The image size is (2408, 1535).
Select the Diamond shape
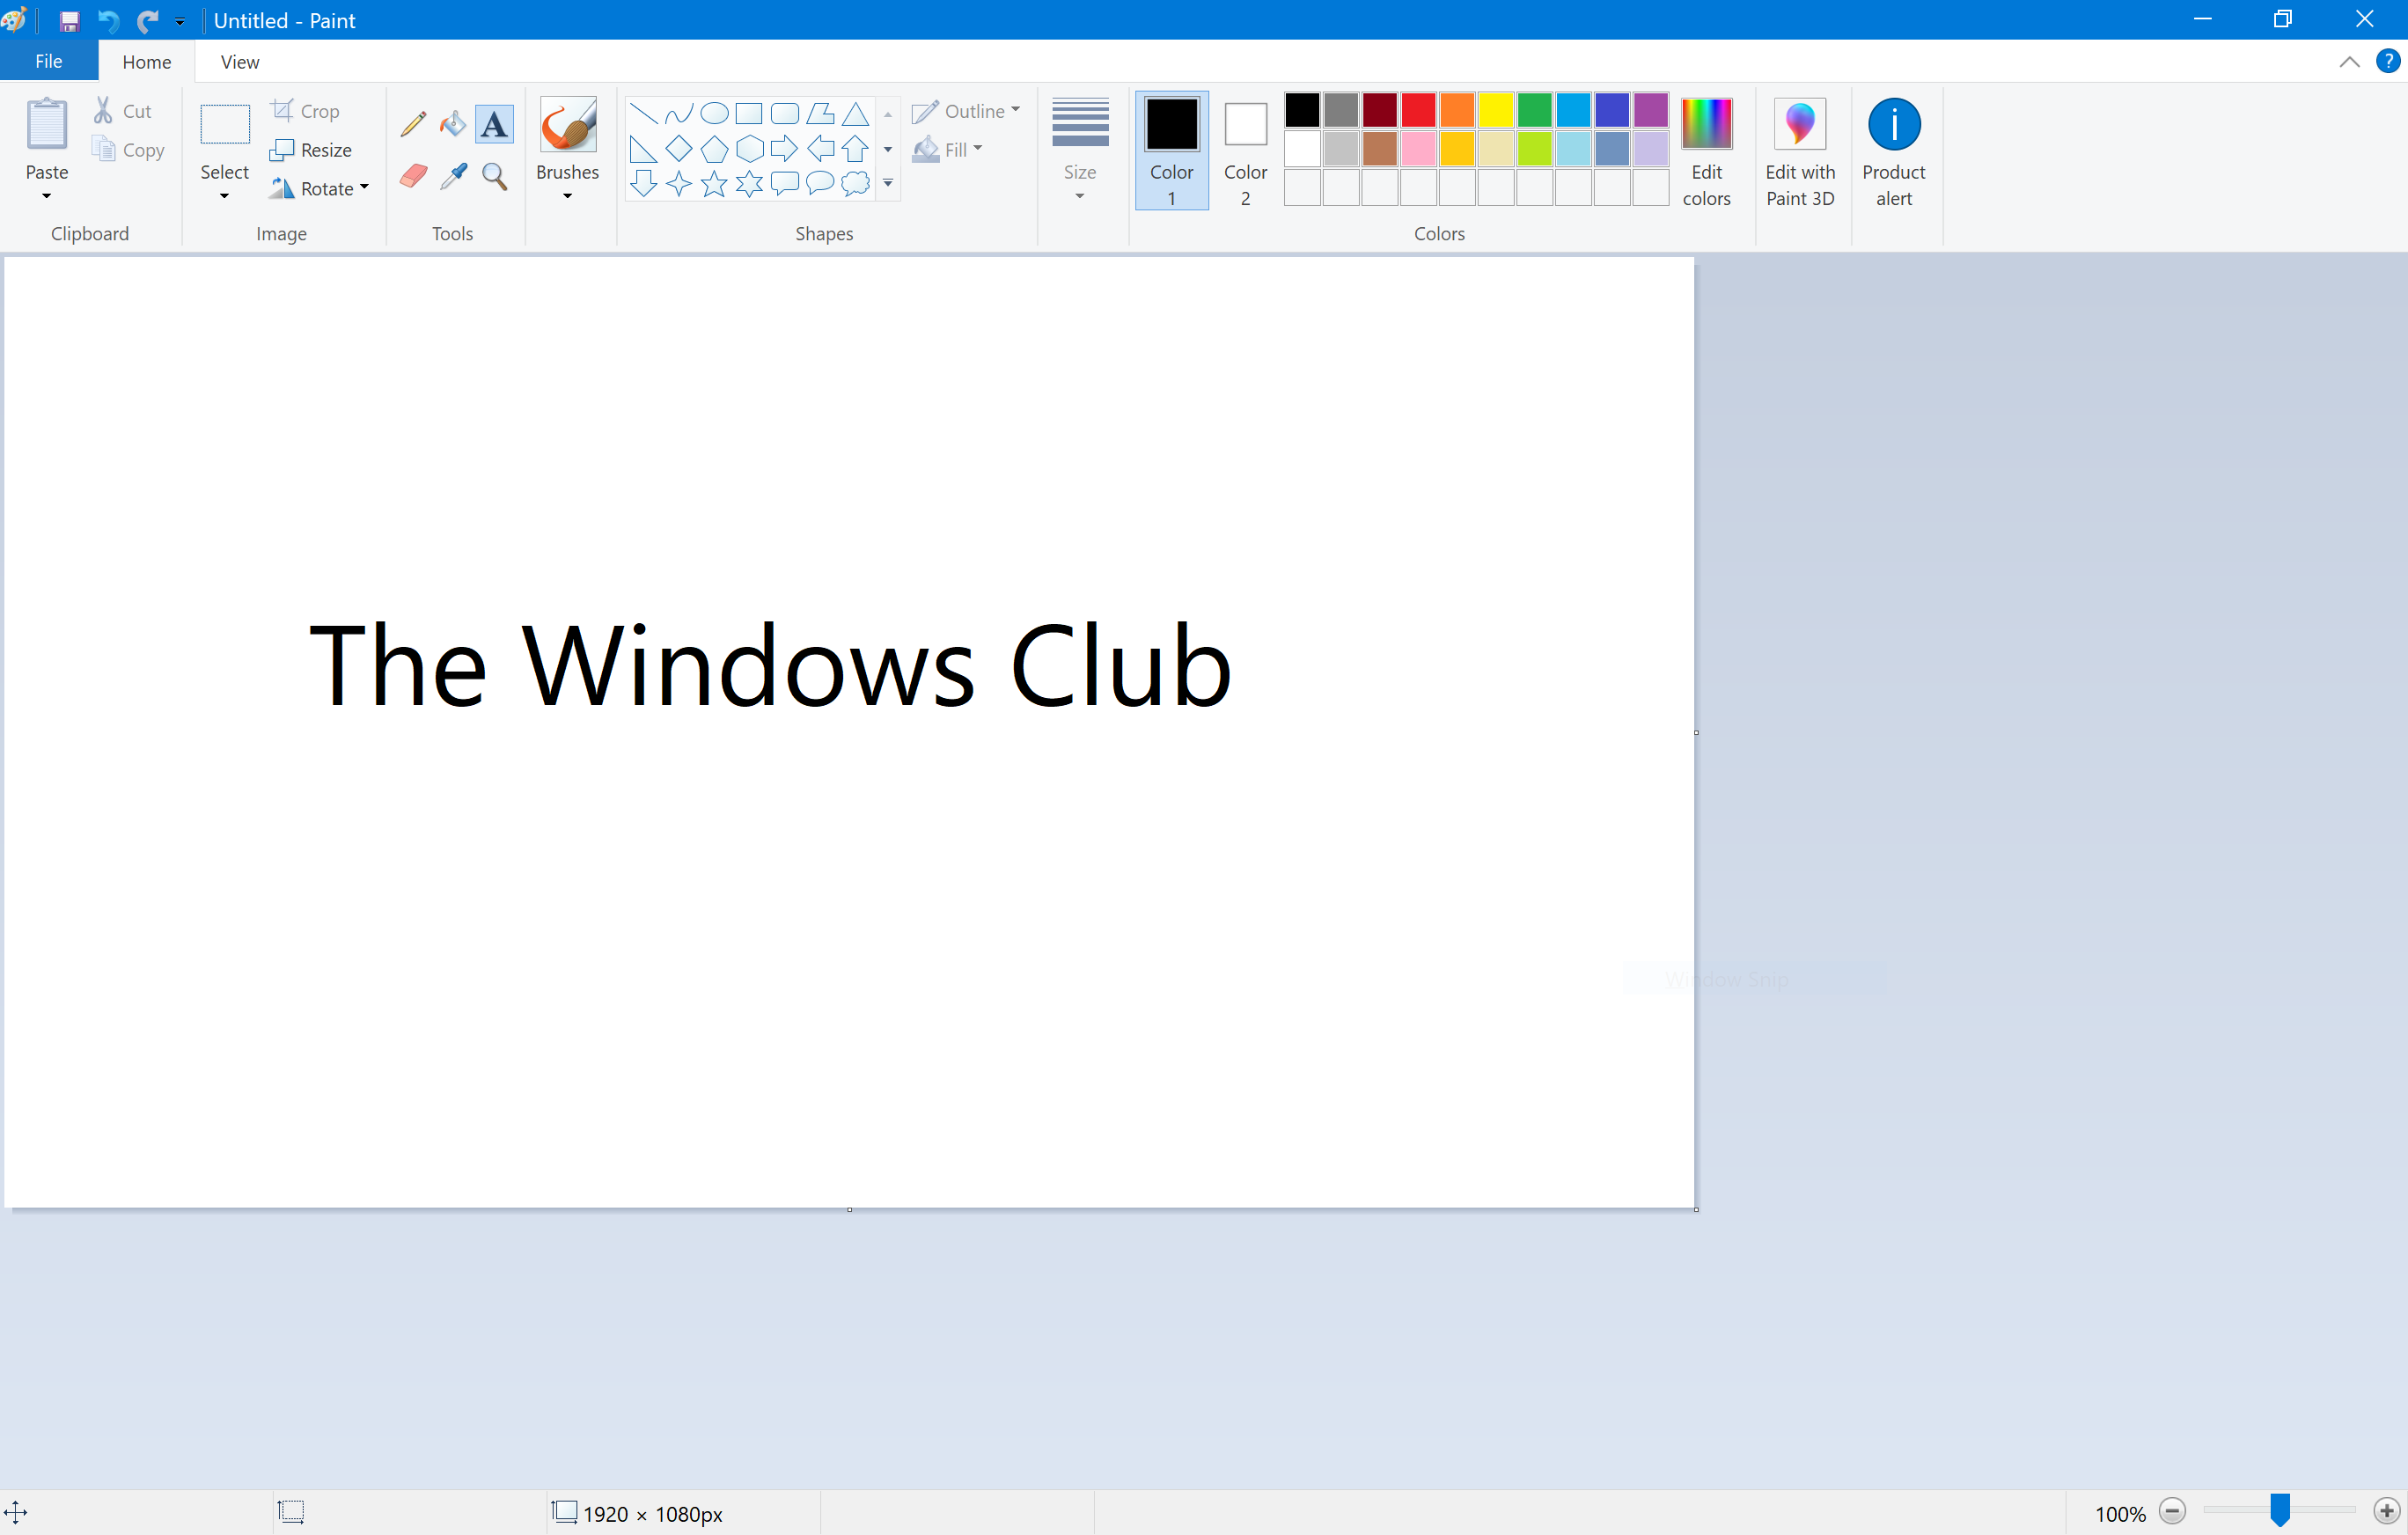point(679,149)
